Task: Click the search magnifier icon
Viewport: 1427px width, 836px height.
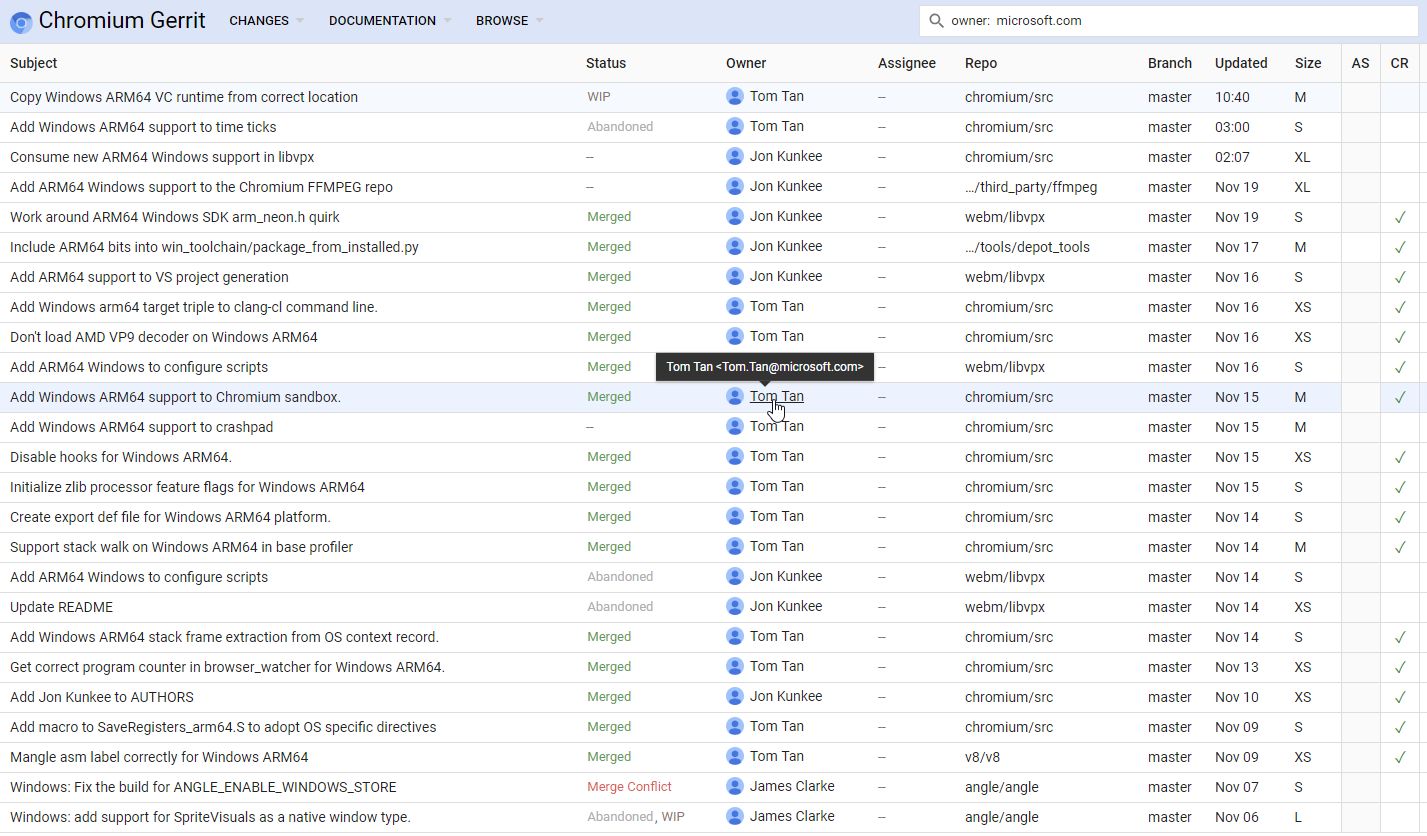Action: [936, 21]
